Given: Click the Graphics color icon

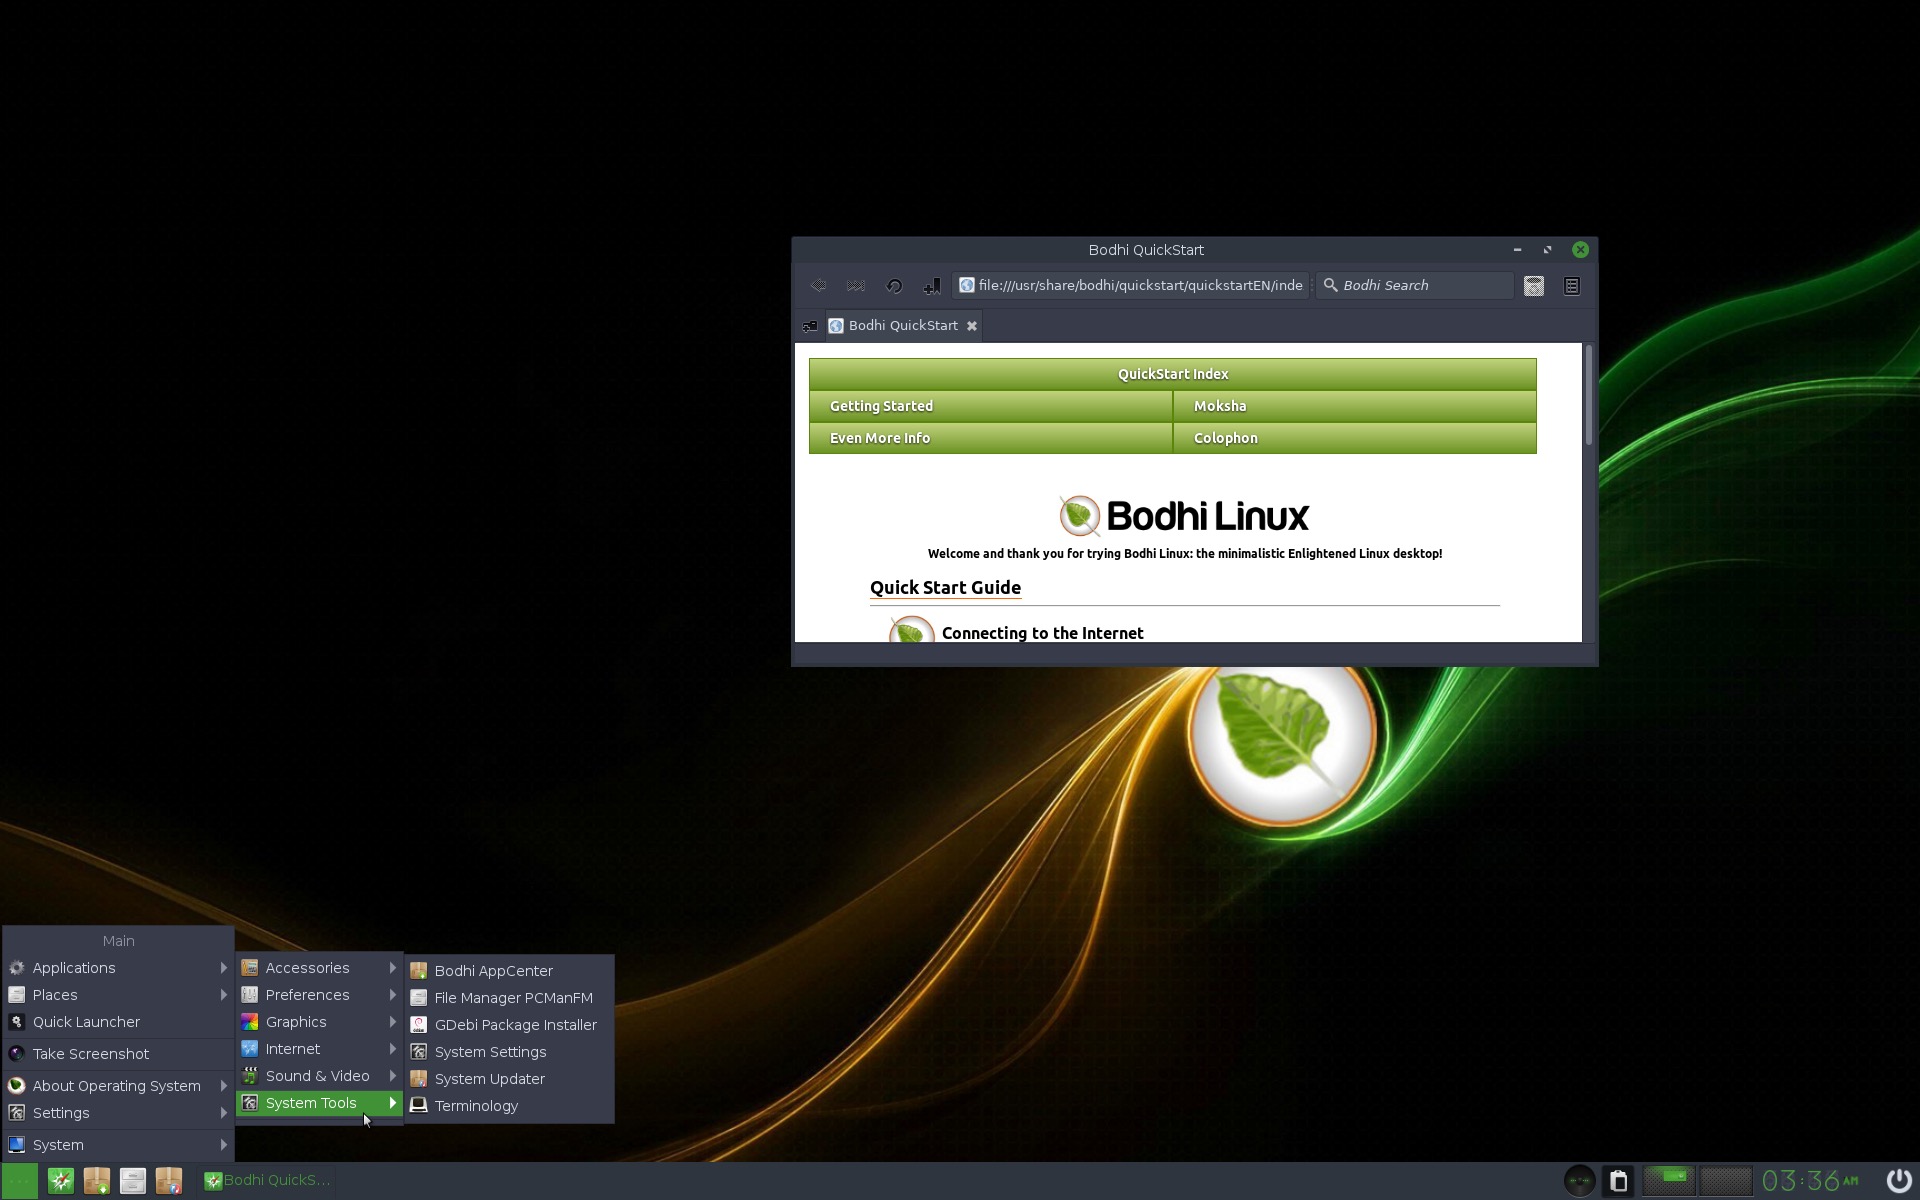Looking at the screenshot, I should (250, 1022).
